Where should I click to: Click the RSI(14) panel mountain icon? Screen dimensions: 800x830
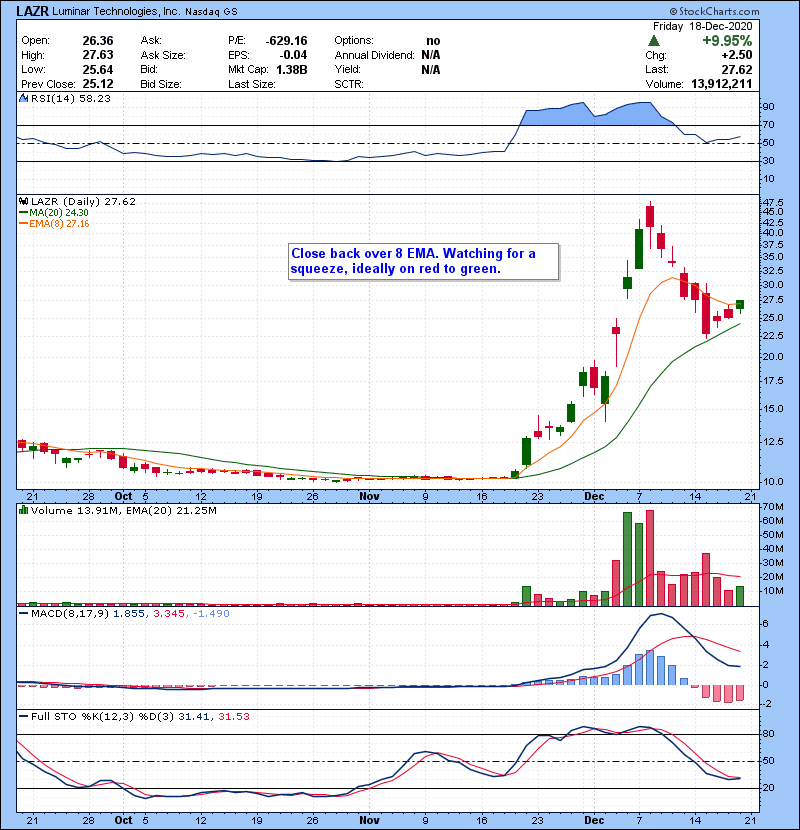[23, 98]
